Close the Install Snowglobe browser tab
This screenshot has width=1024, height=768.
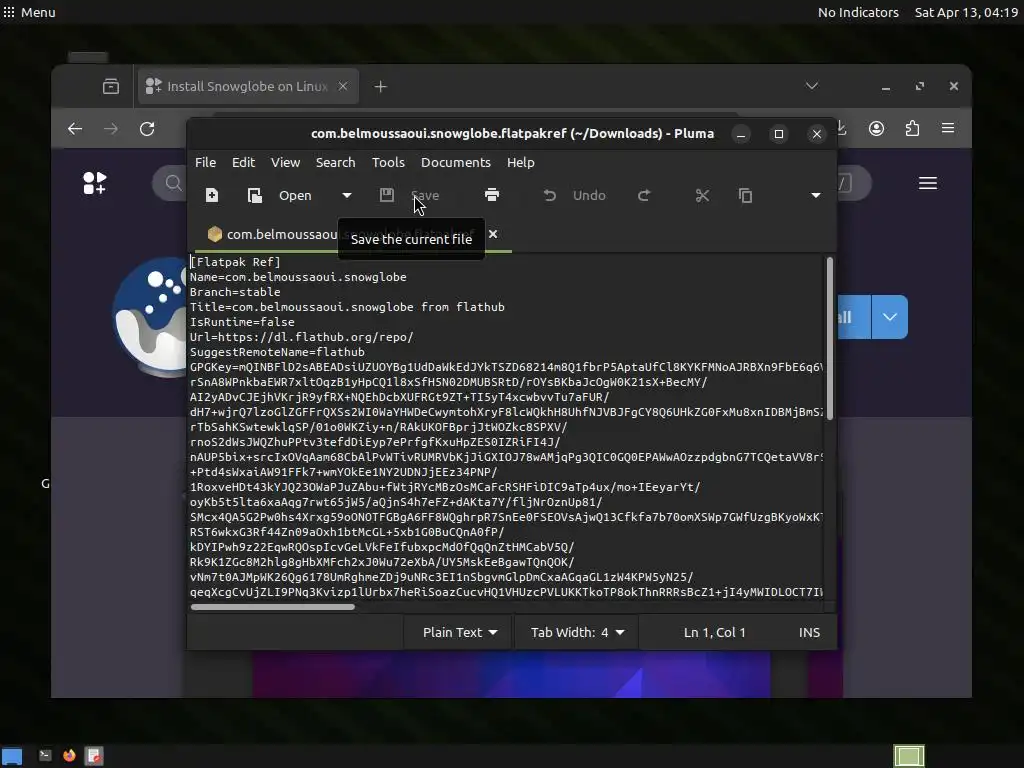(x=342, y=86)
